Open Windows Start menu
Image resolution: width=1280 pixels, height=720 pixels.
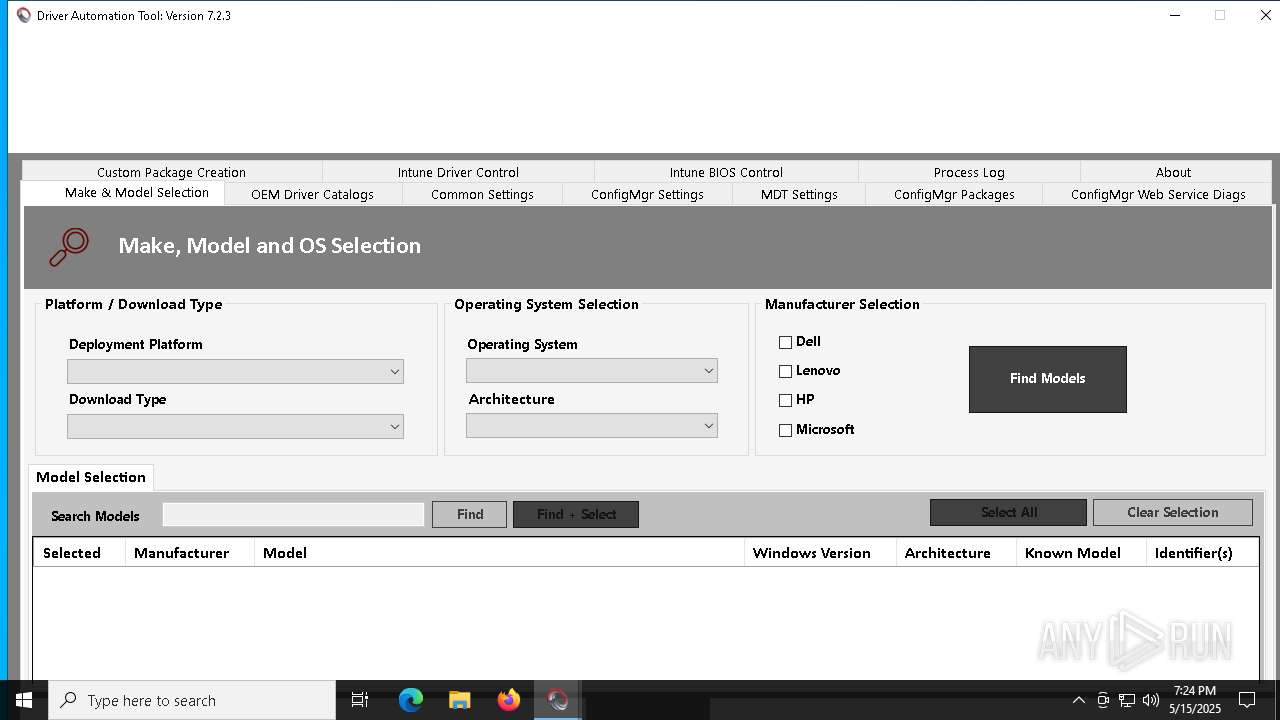(24, 700)
